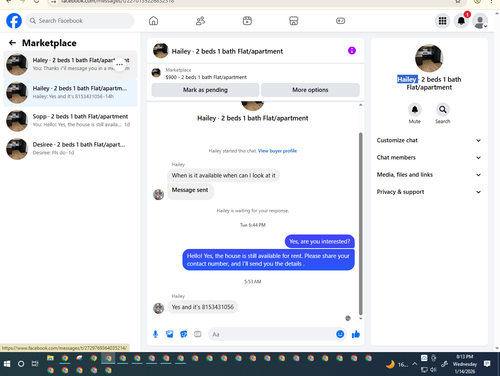
Task: Show hidden system tray icons
Action: (x=414, y=364)
